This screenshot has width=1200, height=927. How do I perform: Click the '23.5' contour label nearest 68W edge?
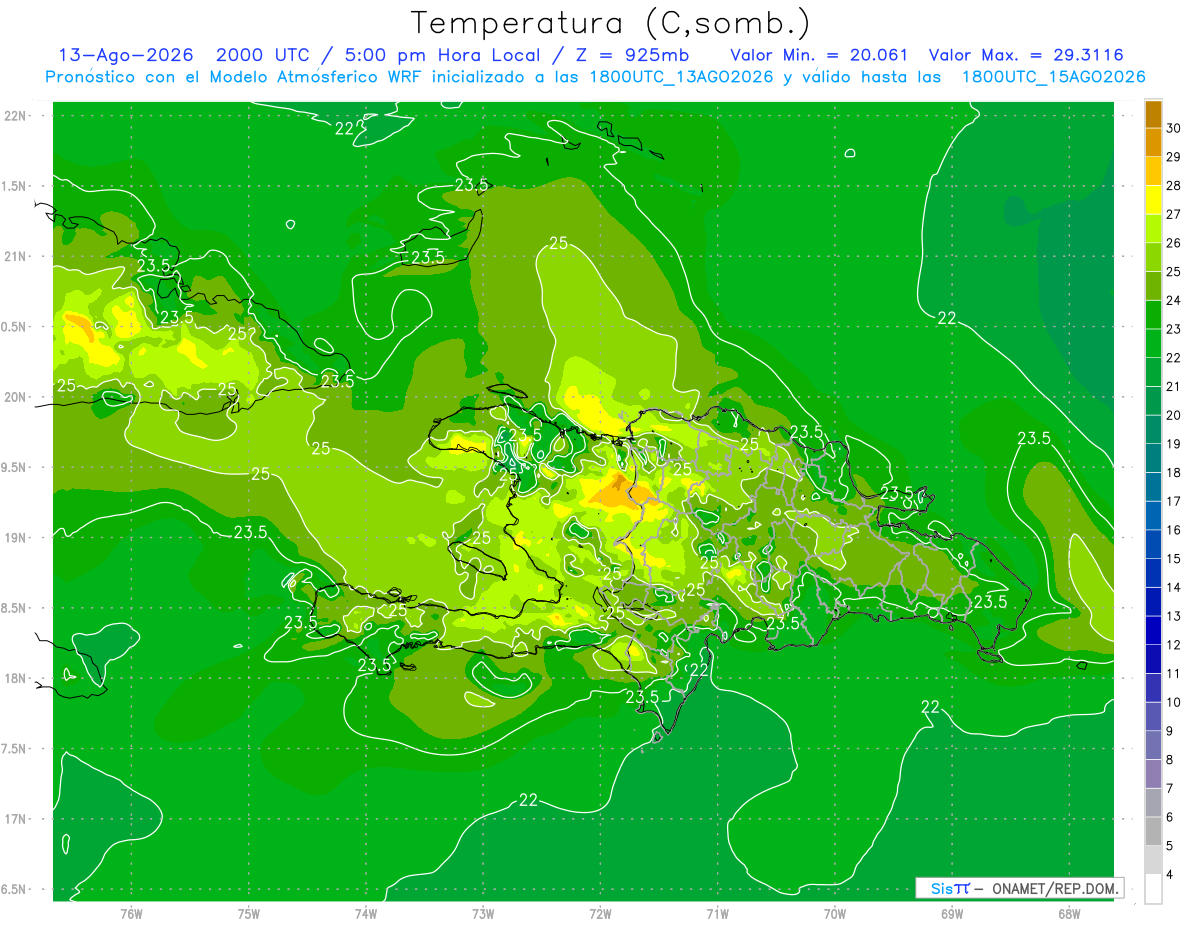tap(1034, 438)
